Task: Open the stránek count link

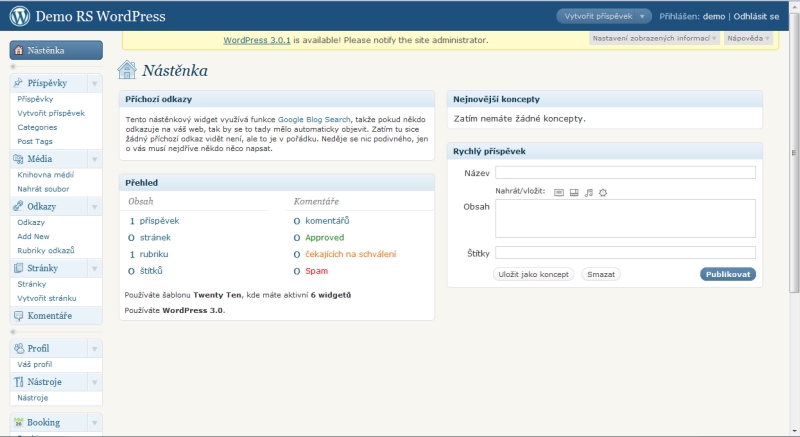Action: click(x=155, y=238)
